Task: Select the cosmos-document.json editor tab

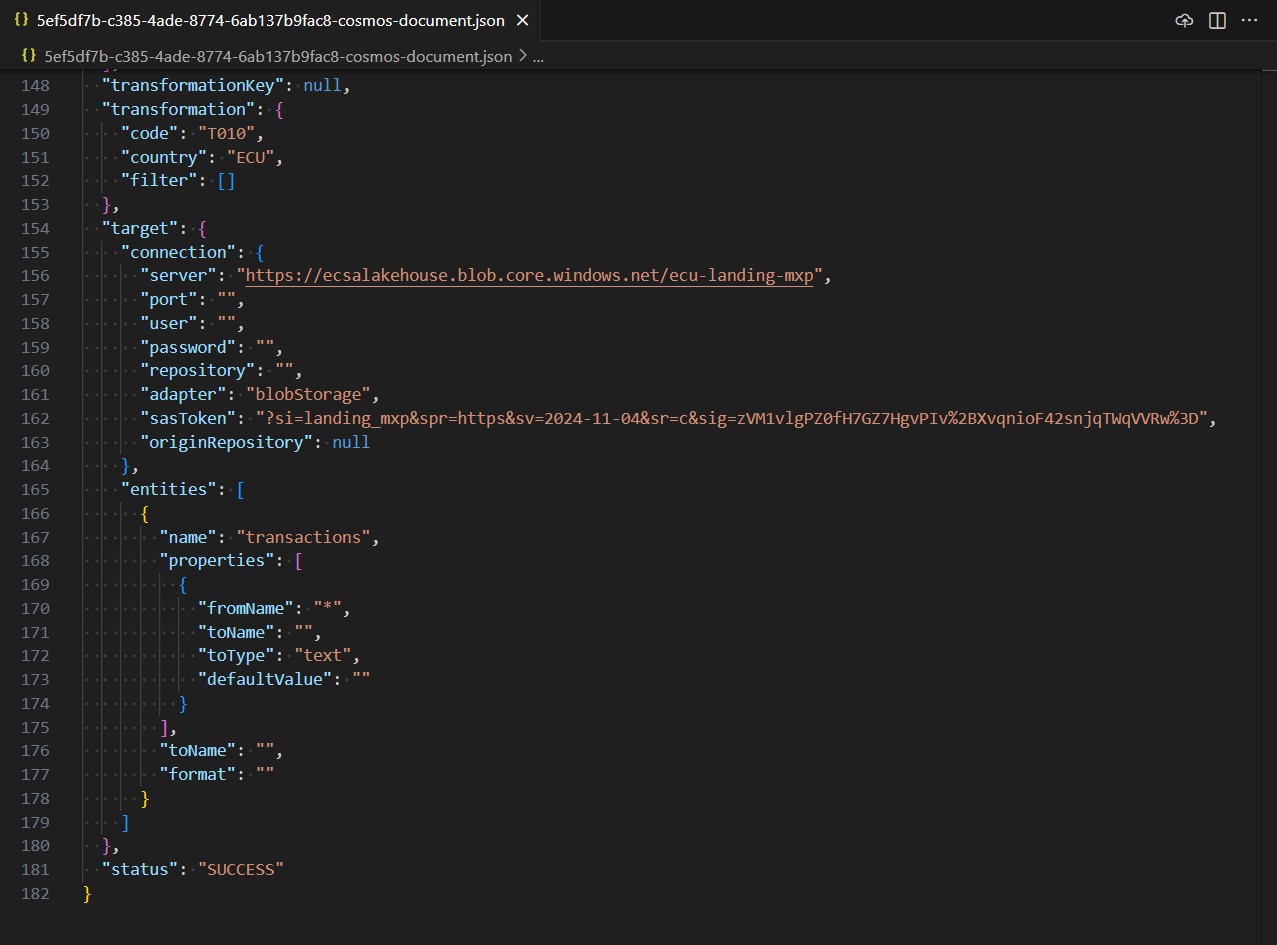Action: pyautogui.click(x=270, y=20)
